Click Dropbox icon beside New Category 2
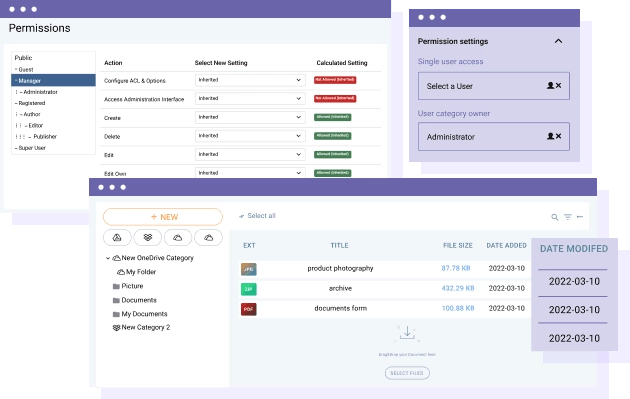 click(117, 327)
